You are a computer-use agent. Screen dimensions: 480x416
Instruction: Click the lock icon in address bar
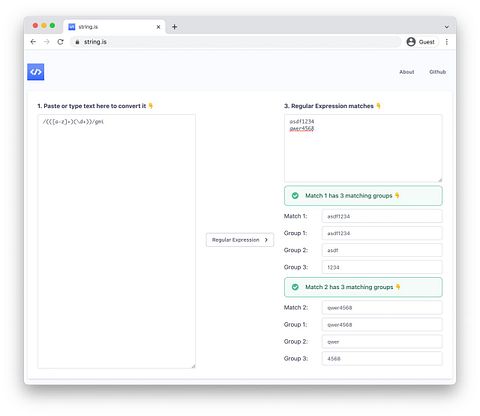pyautogui.click(x=77, y=42)
